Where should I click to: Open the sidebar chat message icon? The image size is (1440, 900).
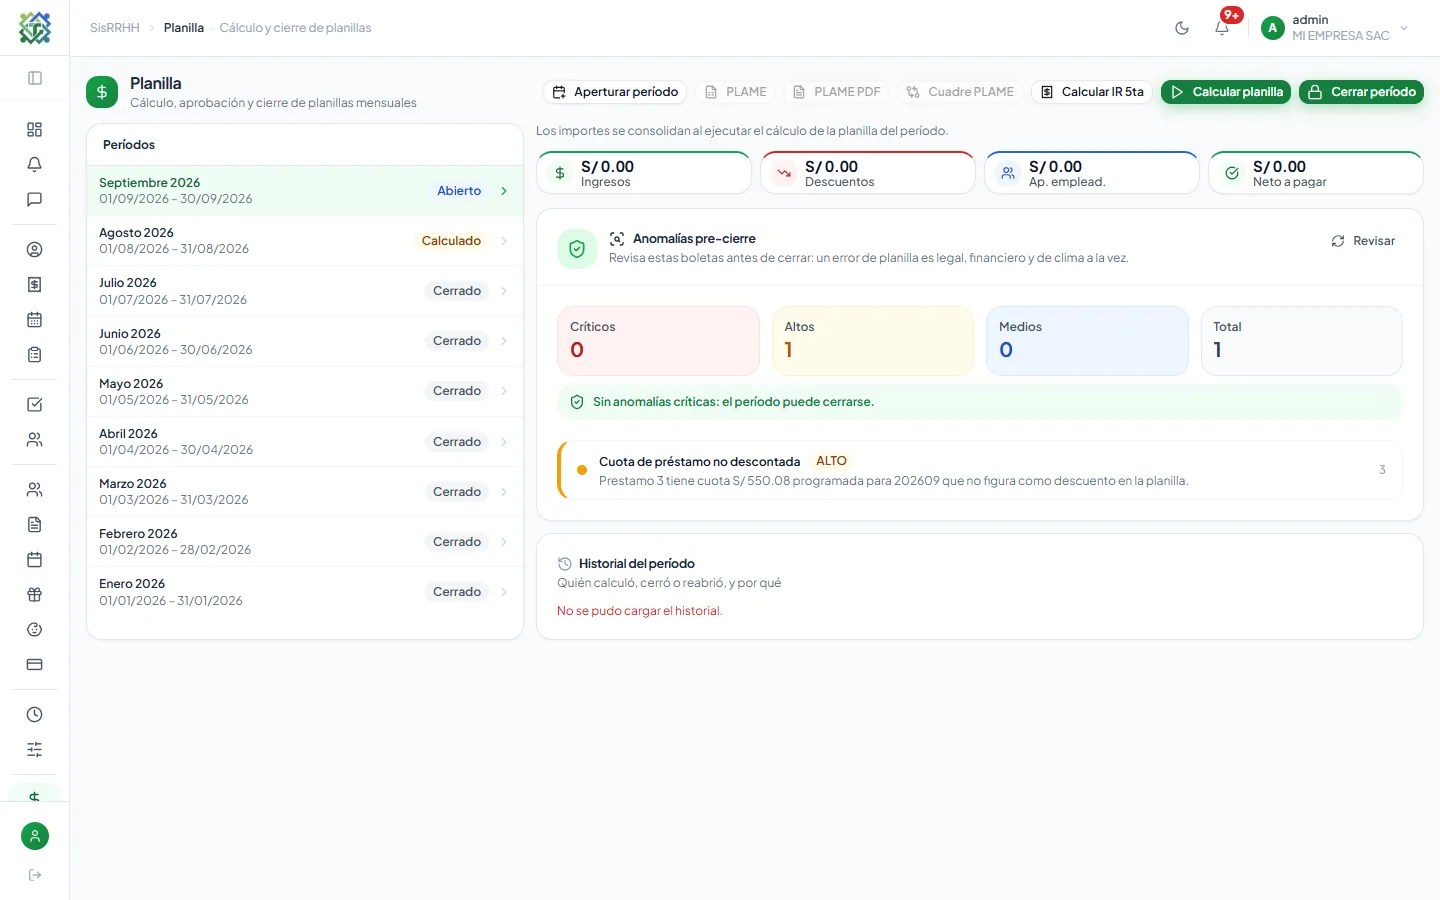coord(35,200)
